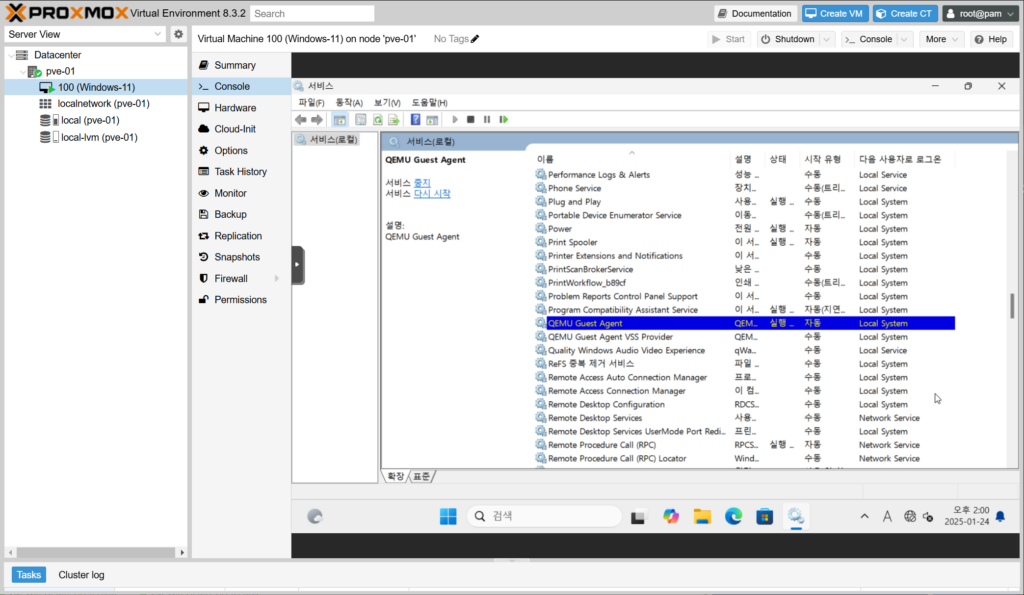Click the blue Help icon in Services toolbar
Image resolution: width=1024 pixels, height=595 pixels.
[x=415, y=120]
